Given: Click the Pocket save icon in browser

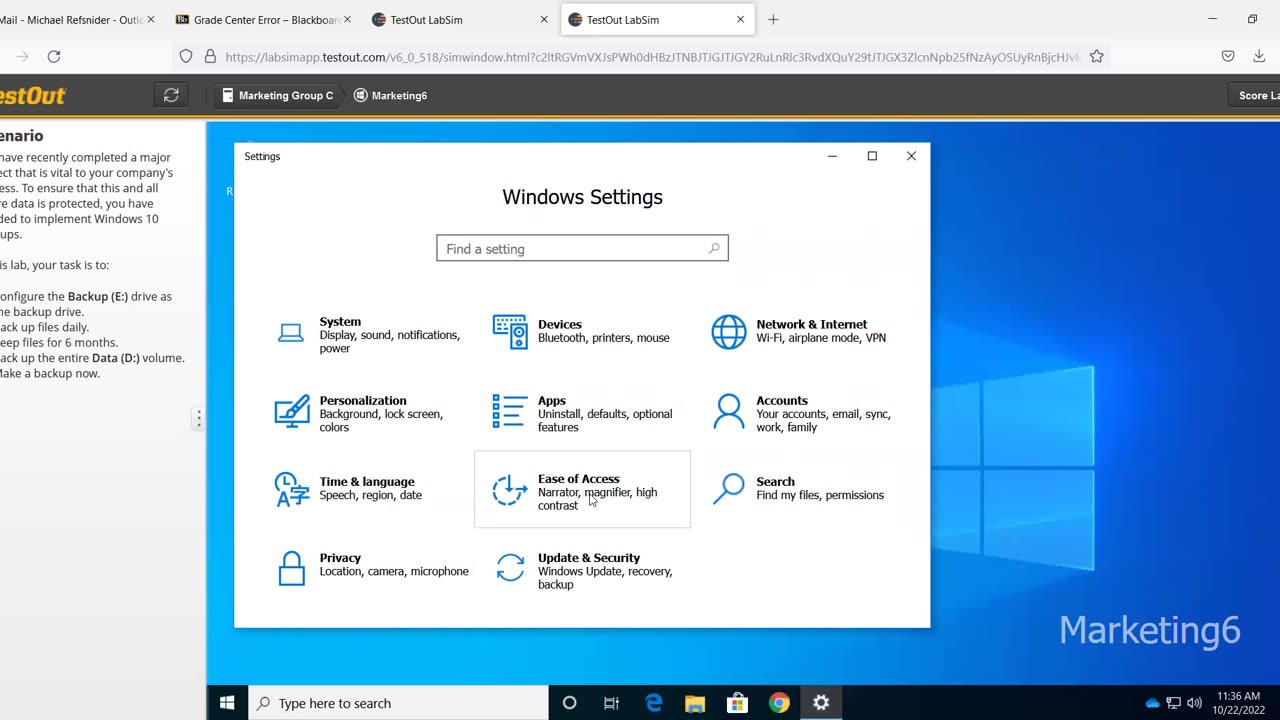Looking at the screenshot, I should 1228,57.
